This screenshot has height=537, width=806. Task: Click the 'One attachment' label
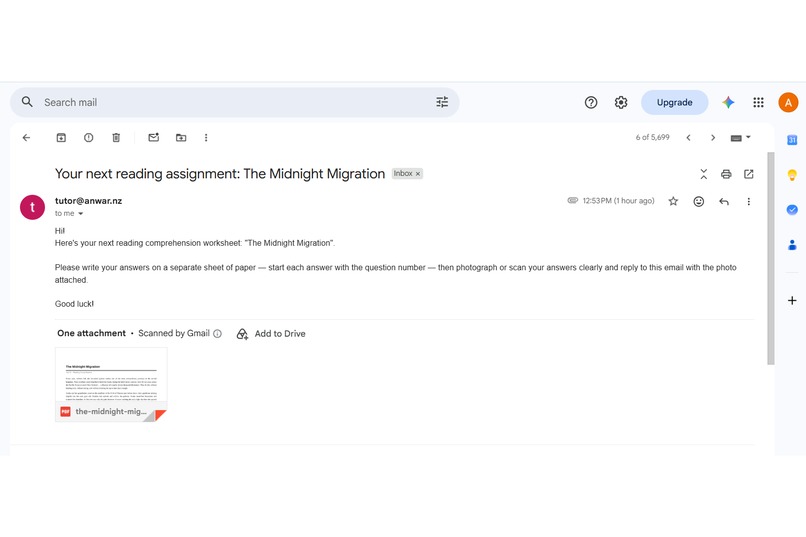click(x=91, y=334)
